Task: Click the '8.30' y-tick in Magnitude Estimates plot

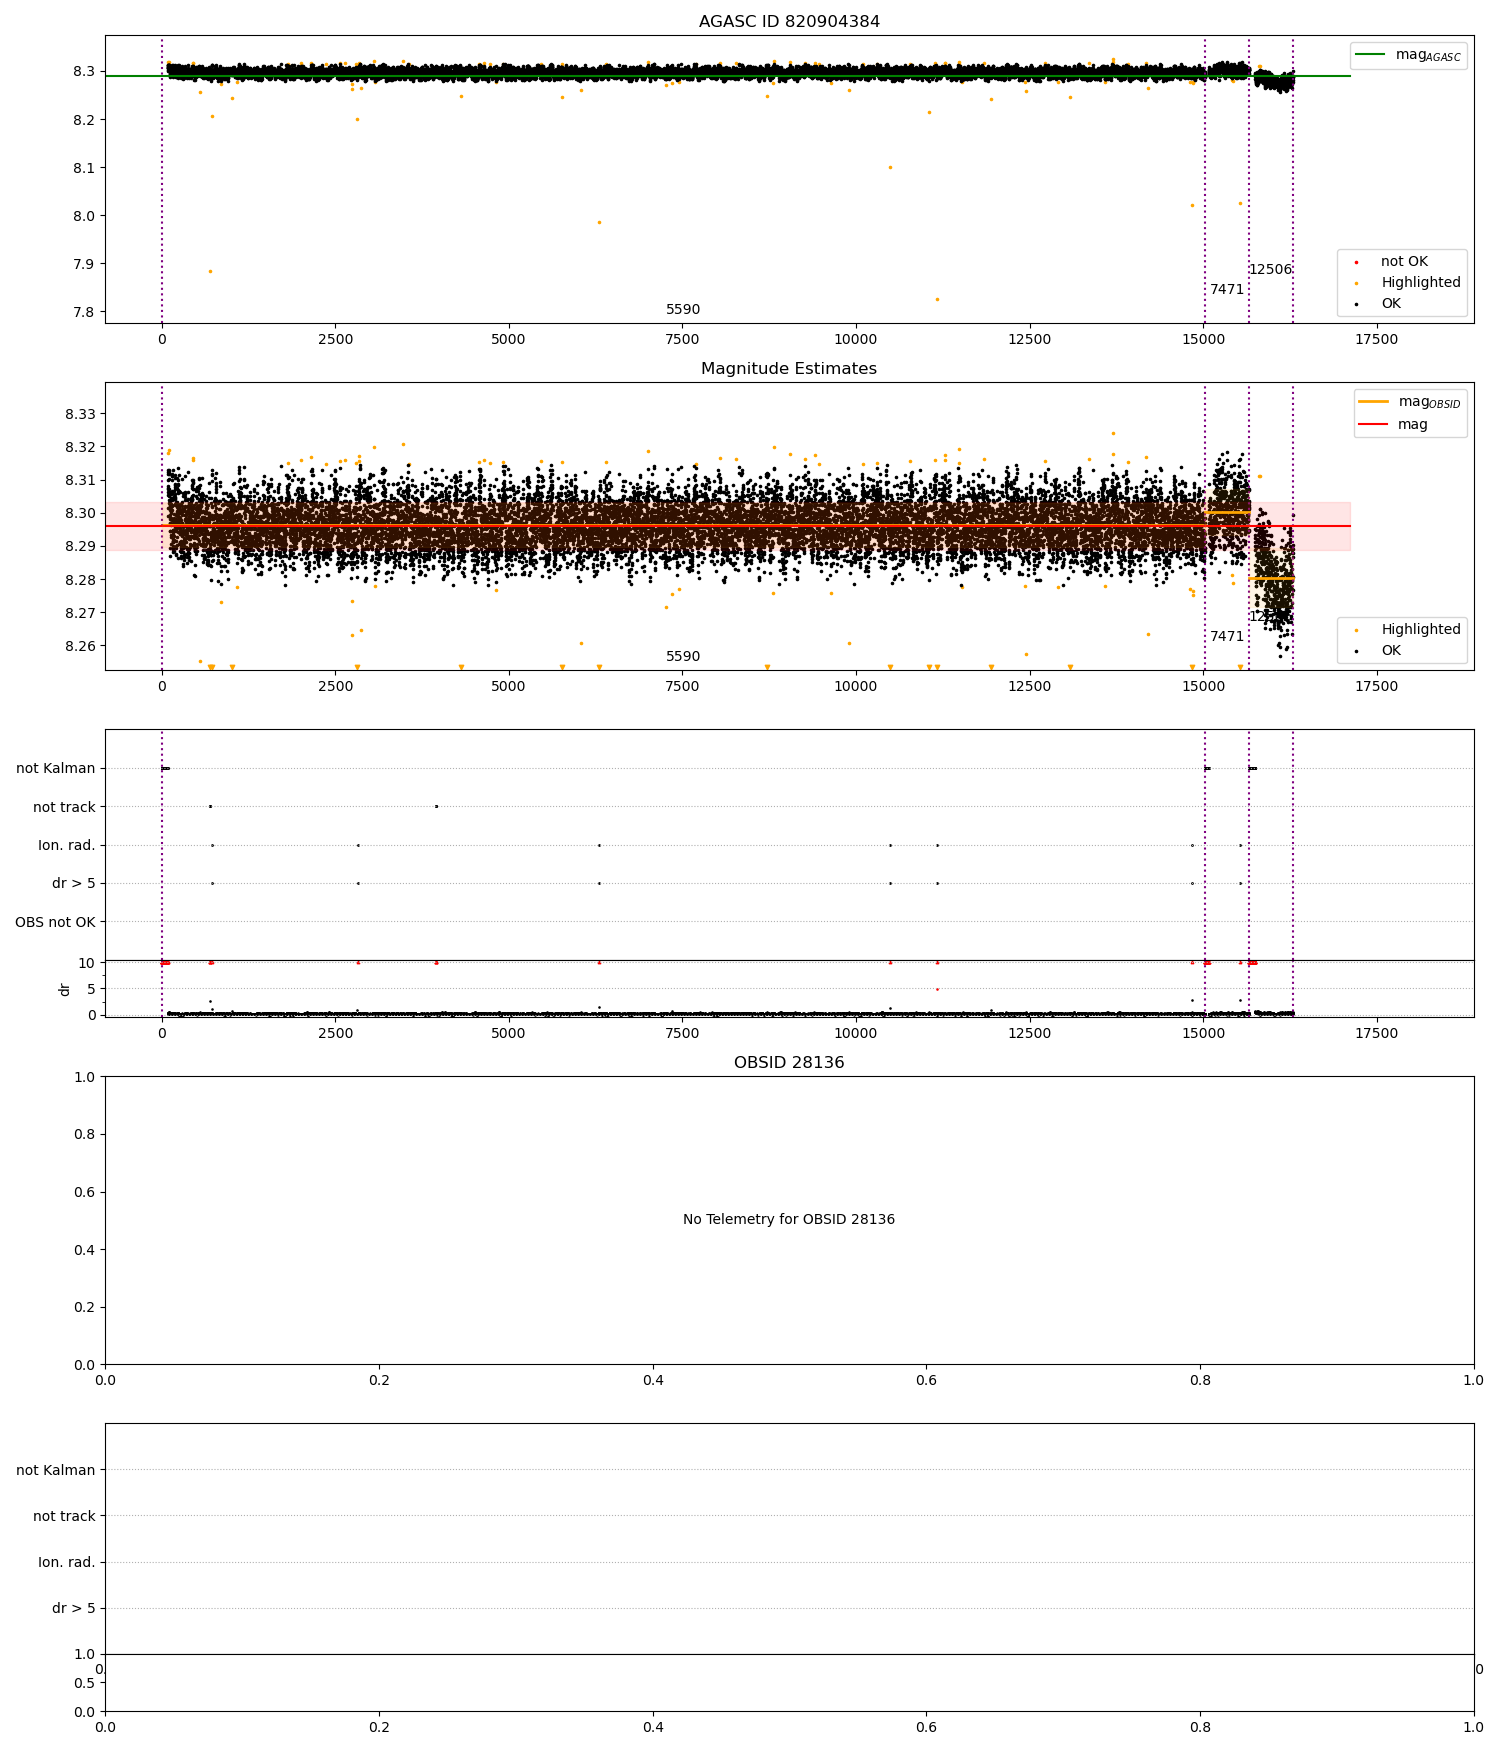Action: coord(80,514)
